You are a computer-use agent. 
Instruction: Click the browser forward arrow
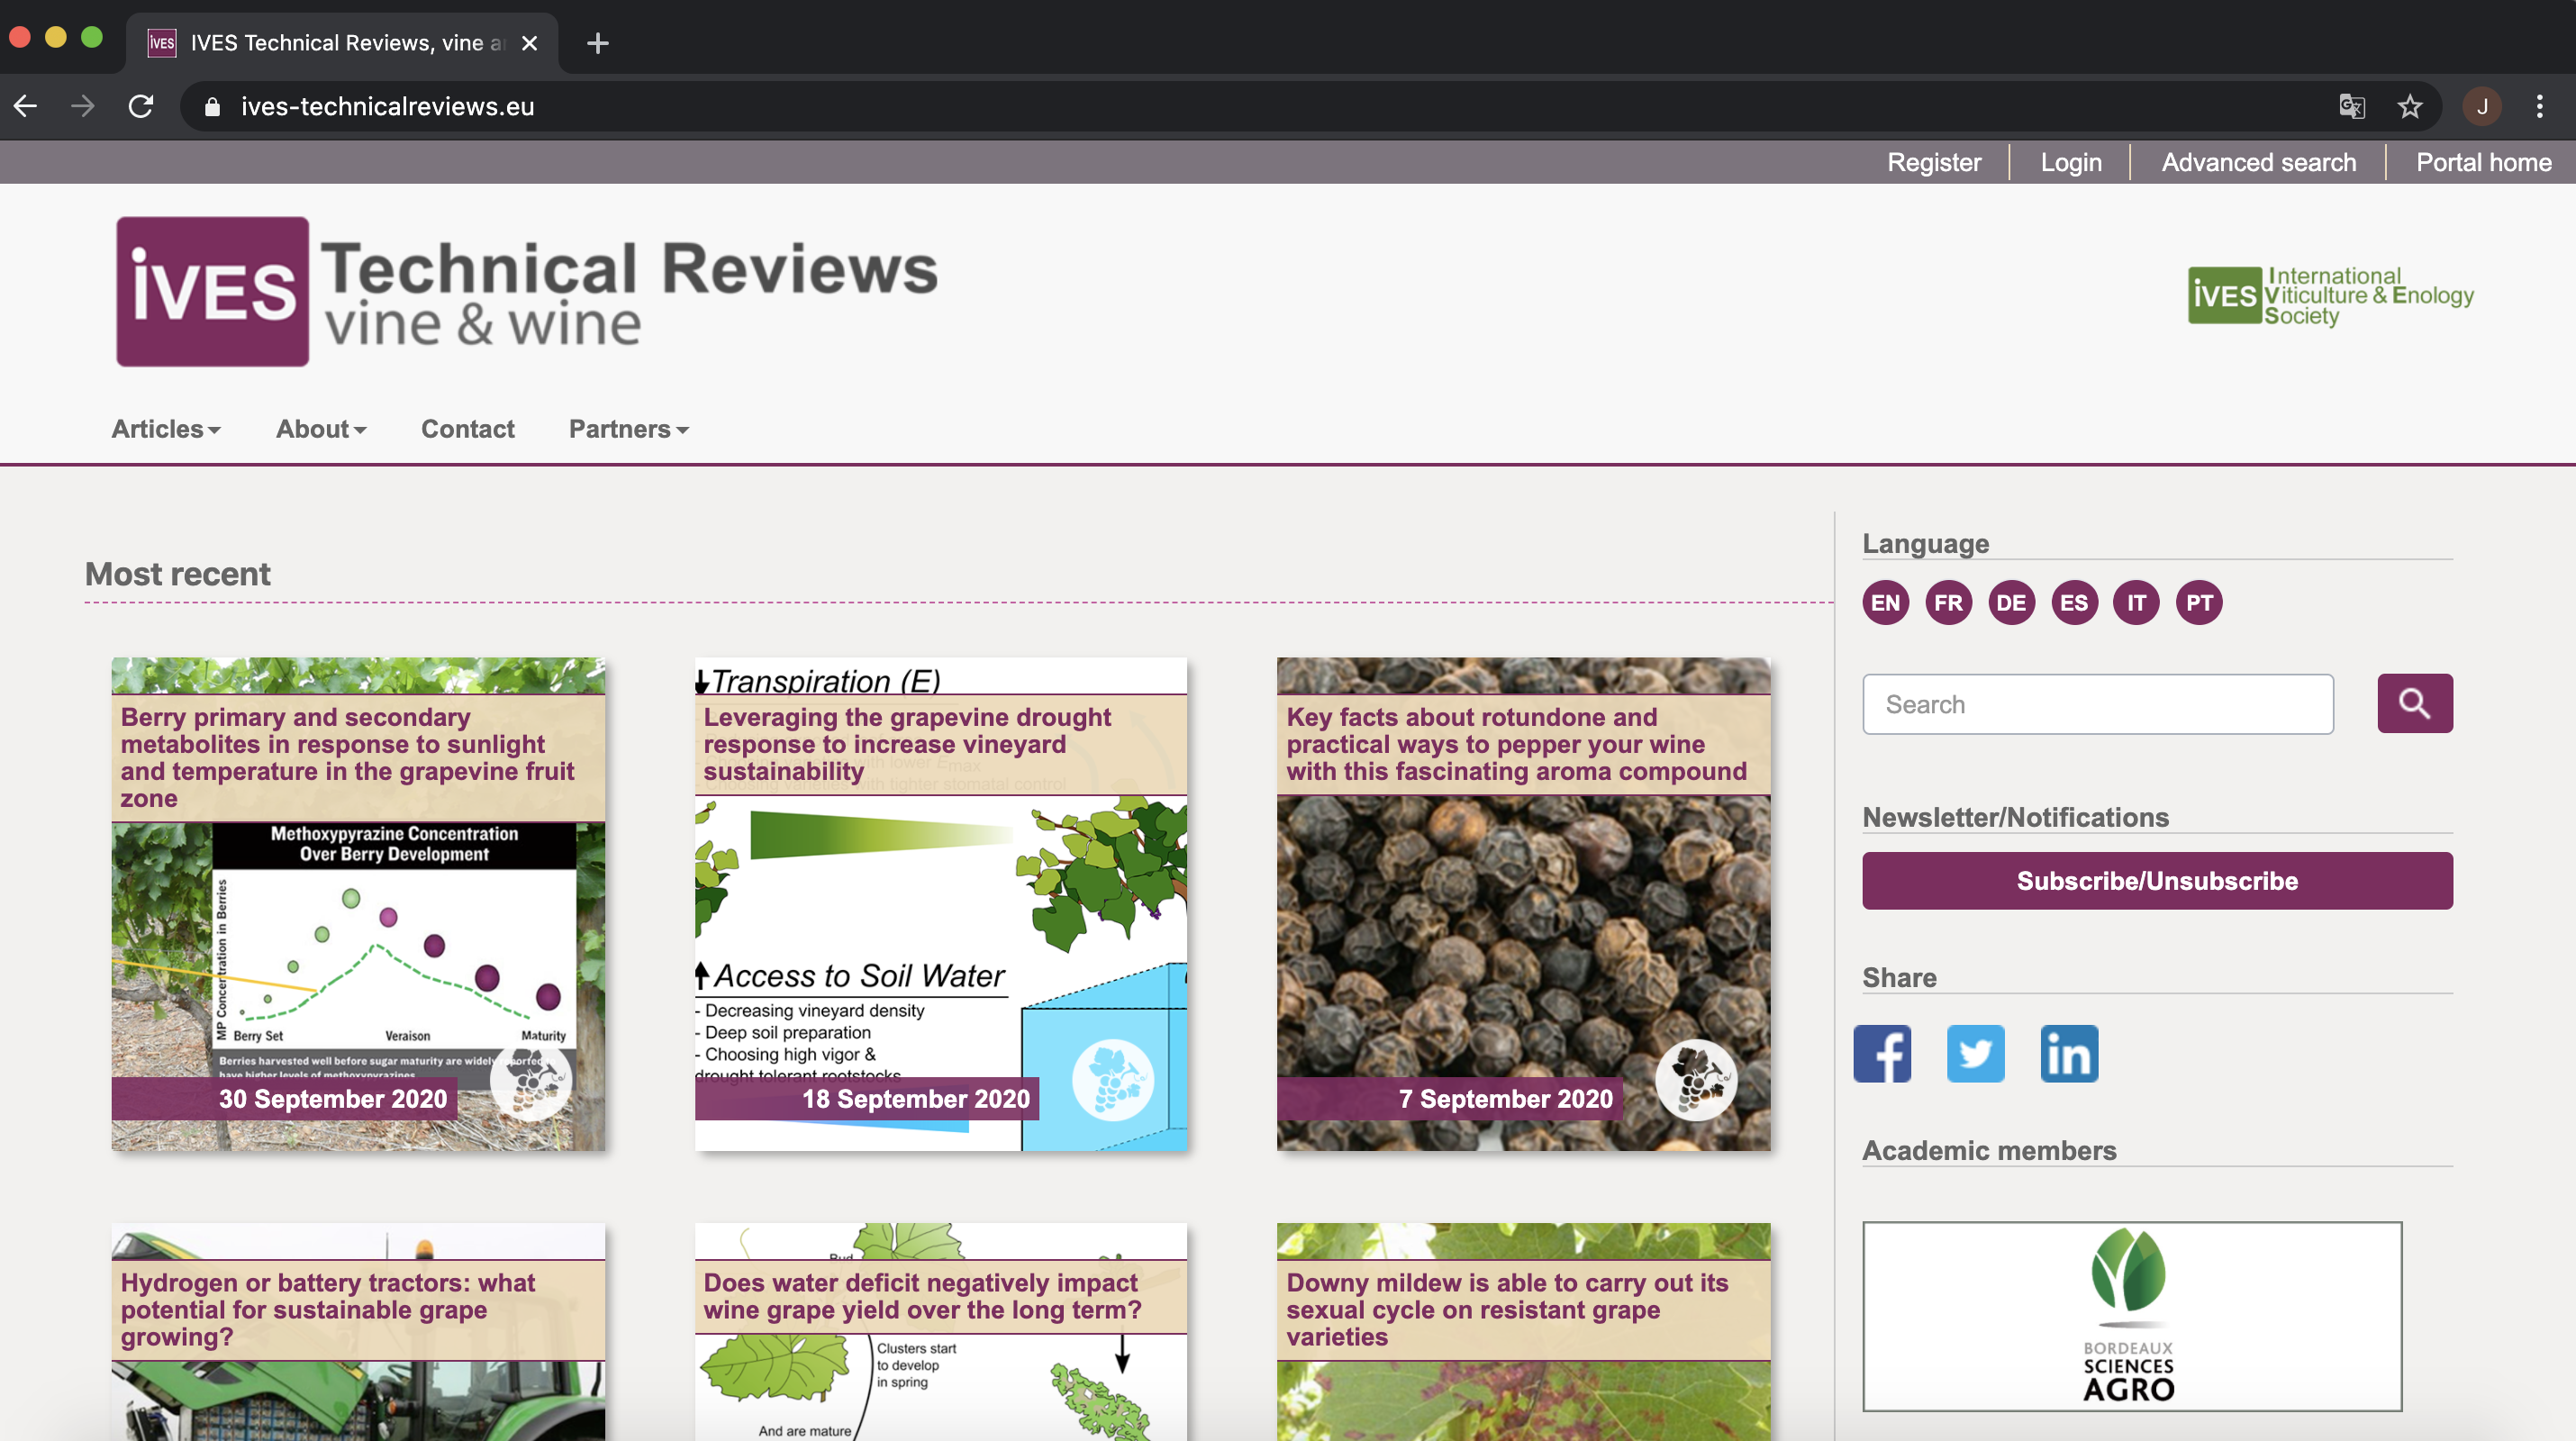point(83,106)
